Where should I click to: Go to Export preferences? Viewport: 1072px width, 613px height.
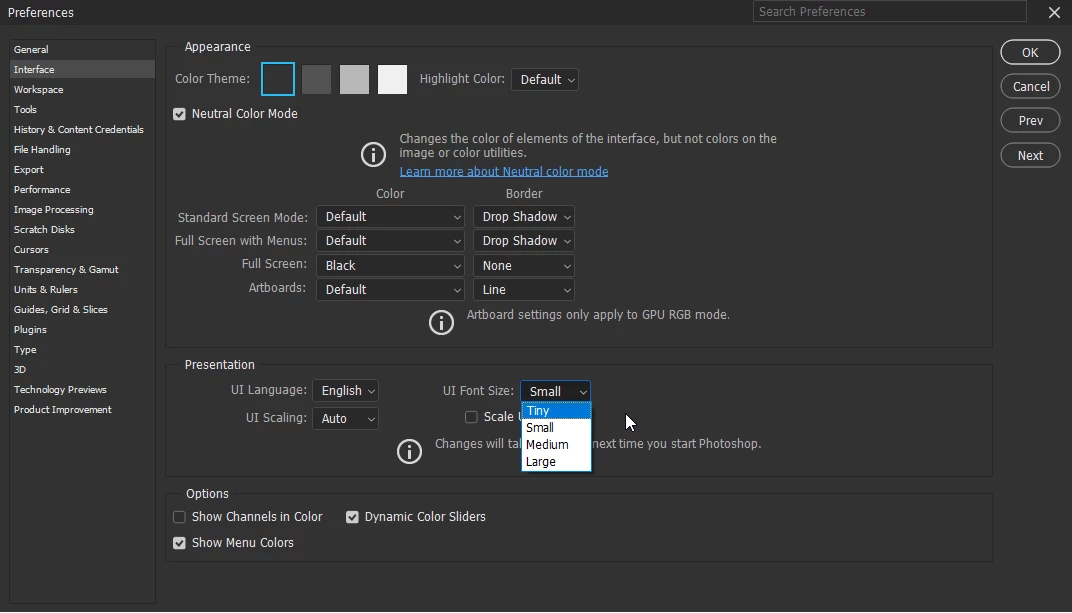click(82, 169)
